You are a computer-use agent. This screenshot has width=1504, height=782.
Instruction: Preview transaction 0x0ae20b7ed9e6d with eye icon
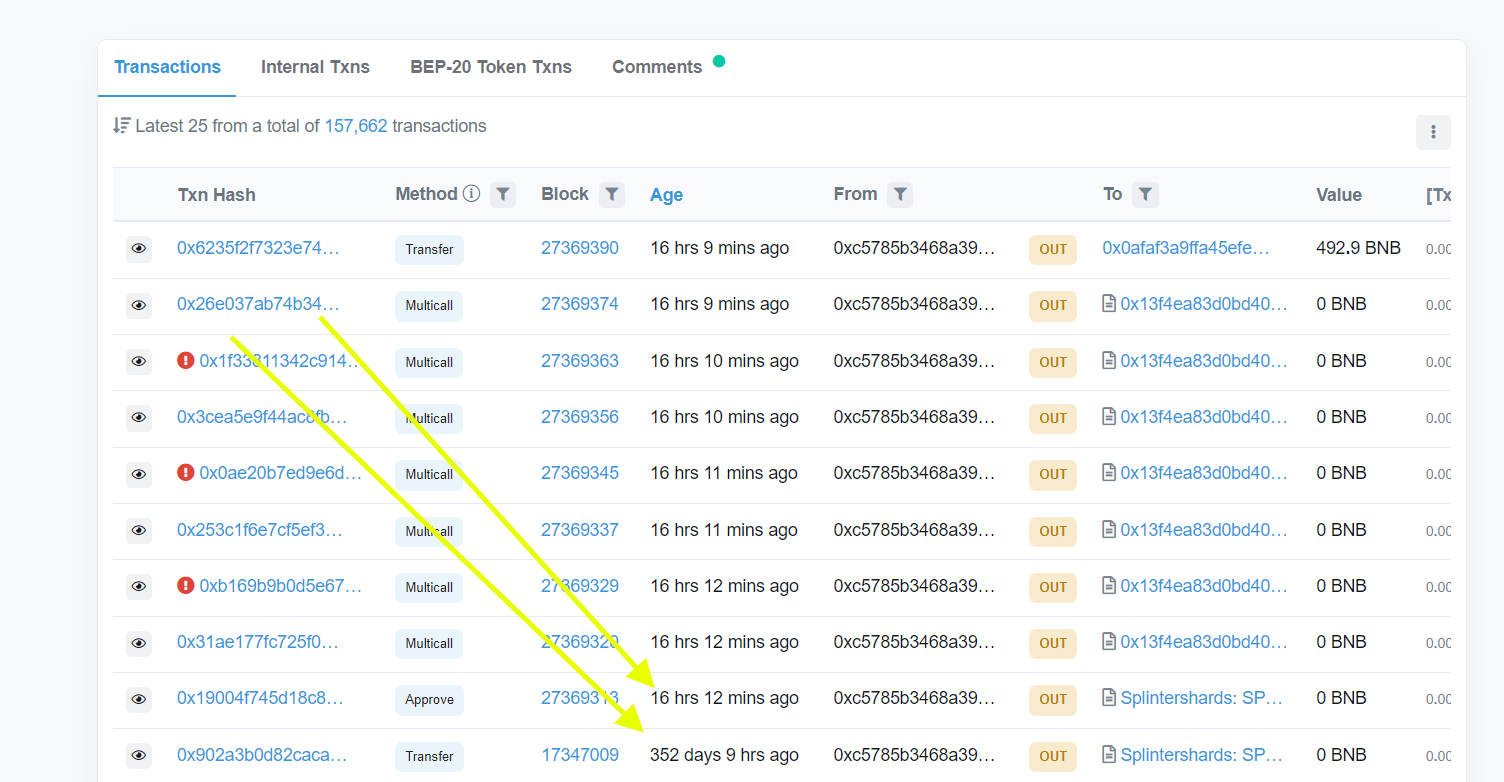(x=139, y=473)
